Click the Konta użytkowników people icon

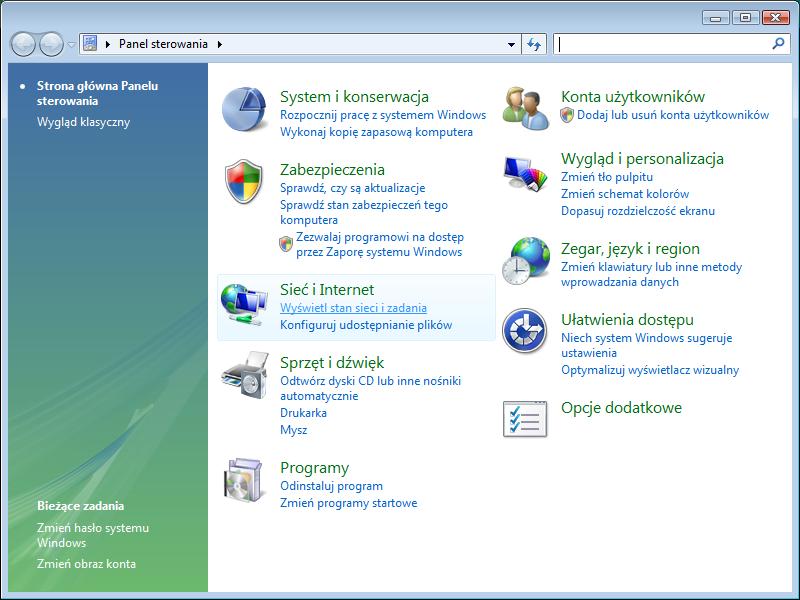click(525, 108)
